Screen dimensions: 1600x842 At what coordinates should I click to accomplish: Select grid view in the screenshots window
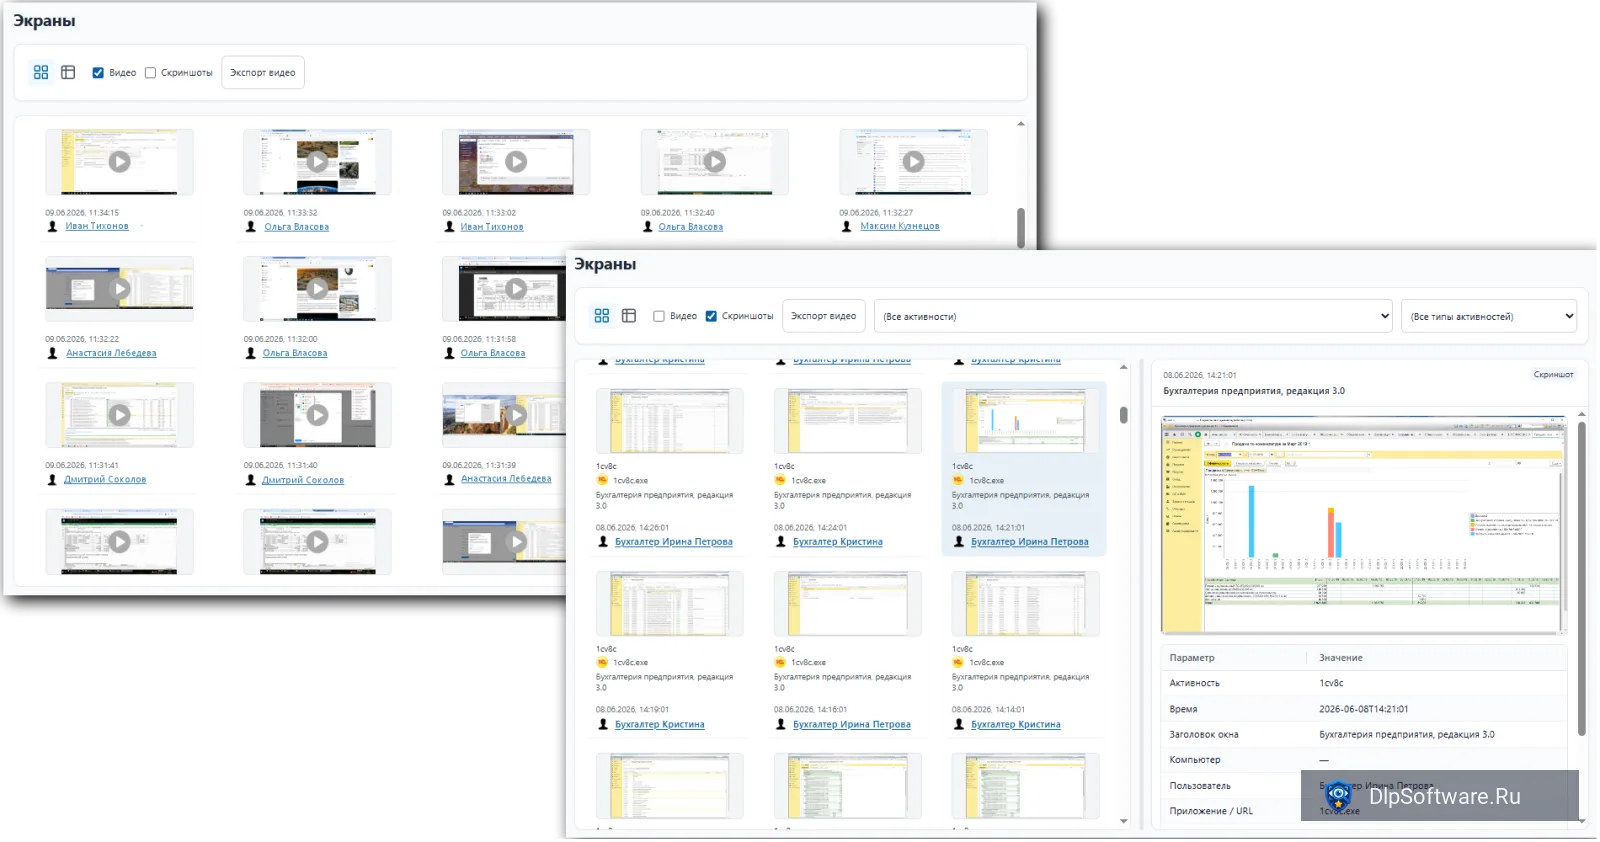pos(602,316)
